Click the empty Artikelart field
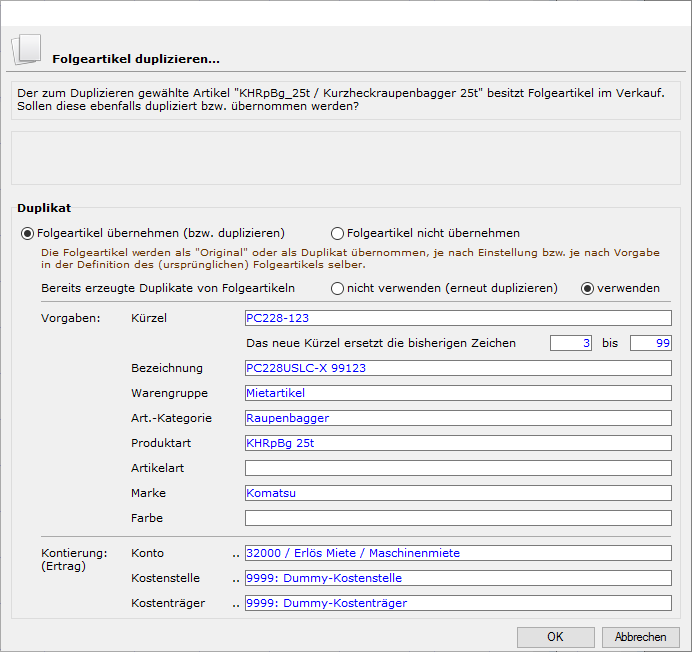The height and width of the screenshot is (652, 692). (457, 468)
